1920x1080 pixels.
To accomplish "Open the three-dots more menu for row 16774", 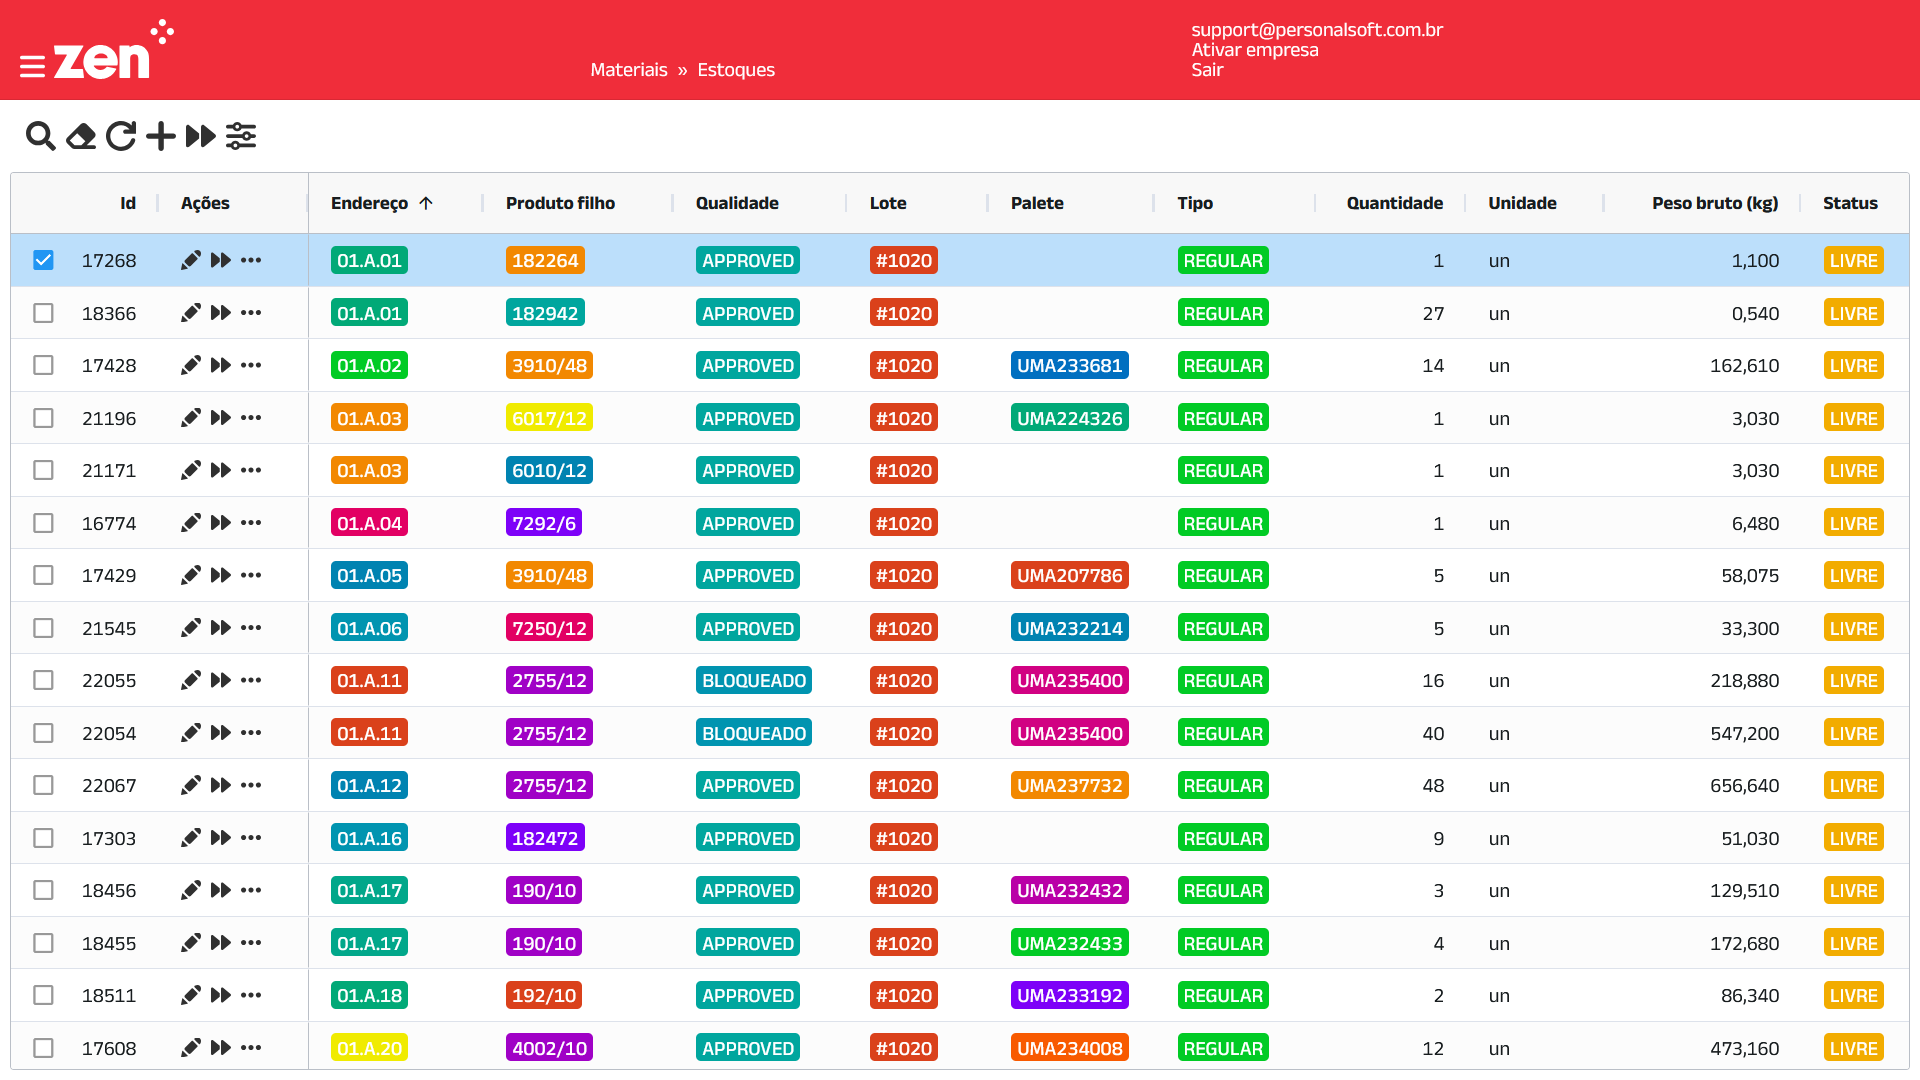I will point(251,523).
